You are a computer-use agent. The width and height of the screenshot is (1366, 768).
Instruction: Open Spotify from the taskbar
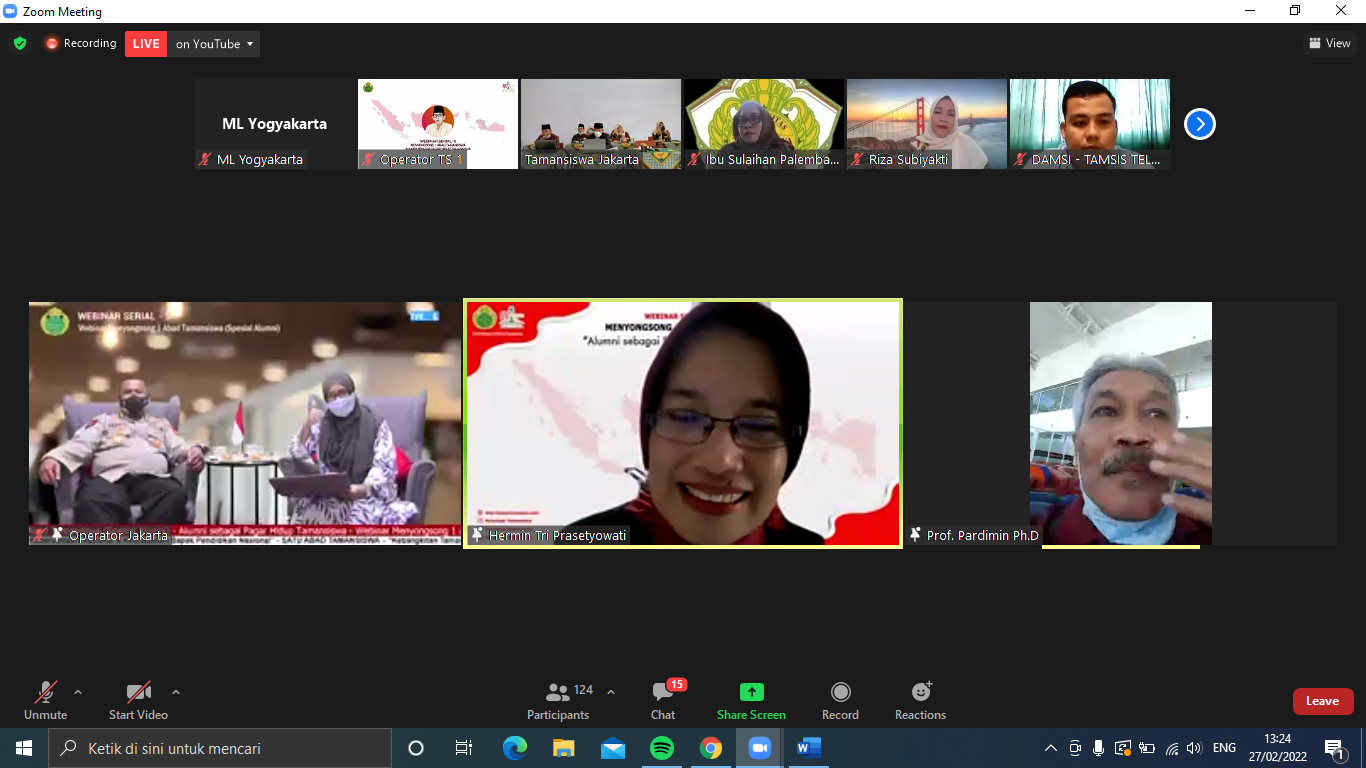[x=661, y=748]
